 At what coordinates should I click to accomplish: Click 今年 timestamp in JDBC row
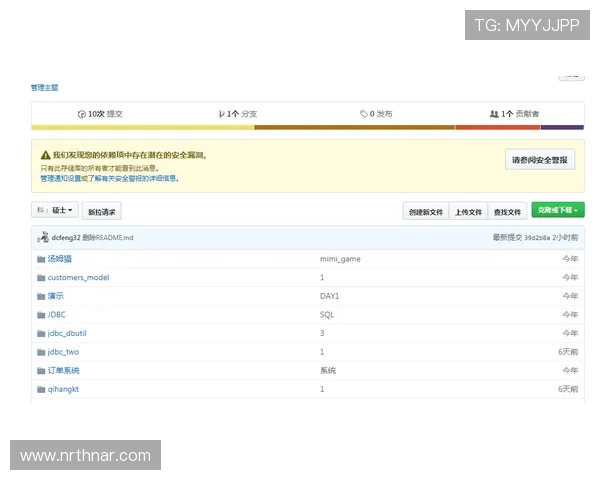[x=570, y=315]
